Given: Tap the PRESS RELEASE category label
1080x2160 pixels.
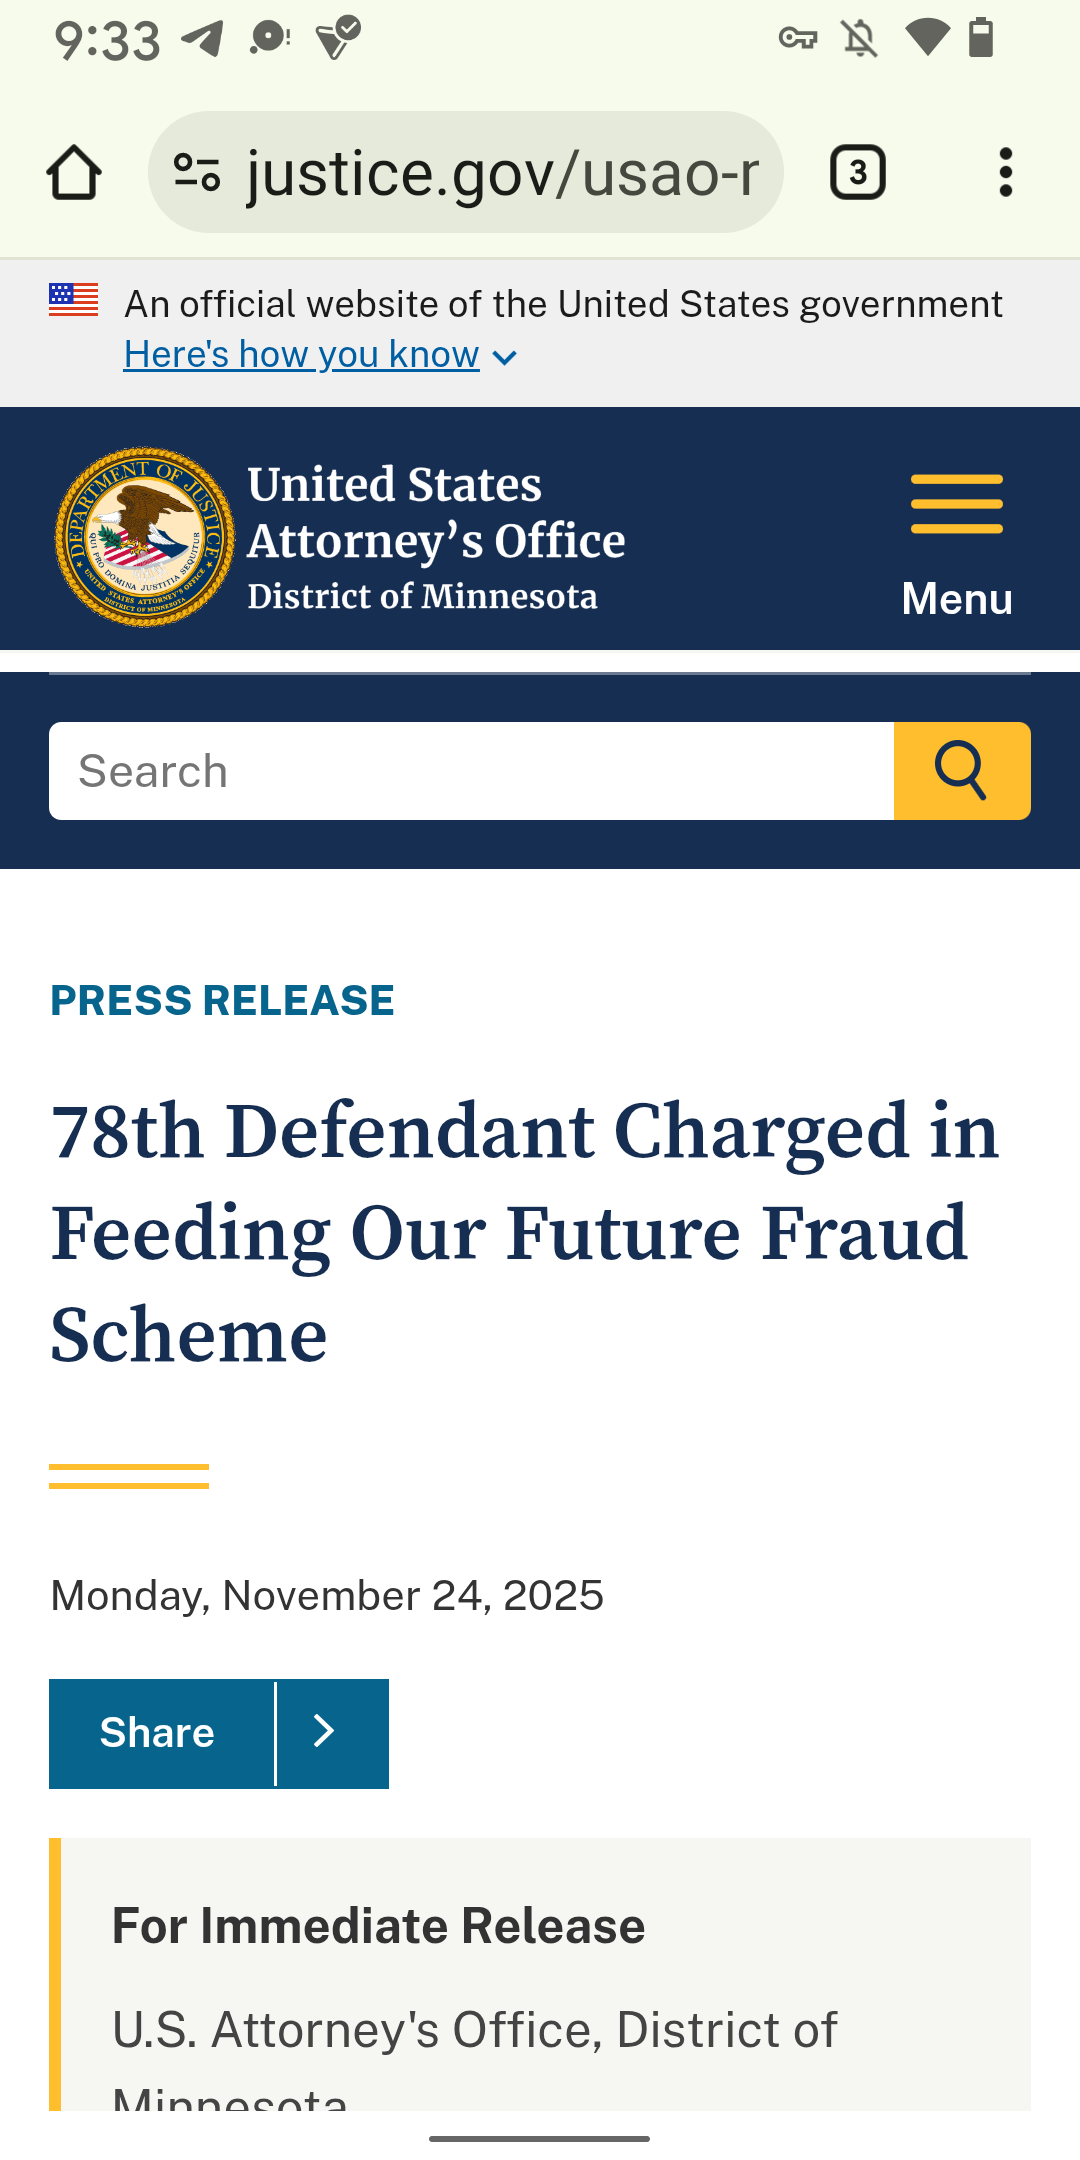Looking at the screenshot, I should (x=222, y=1001).
